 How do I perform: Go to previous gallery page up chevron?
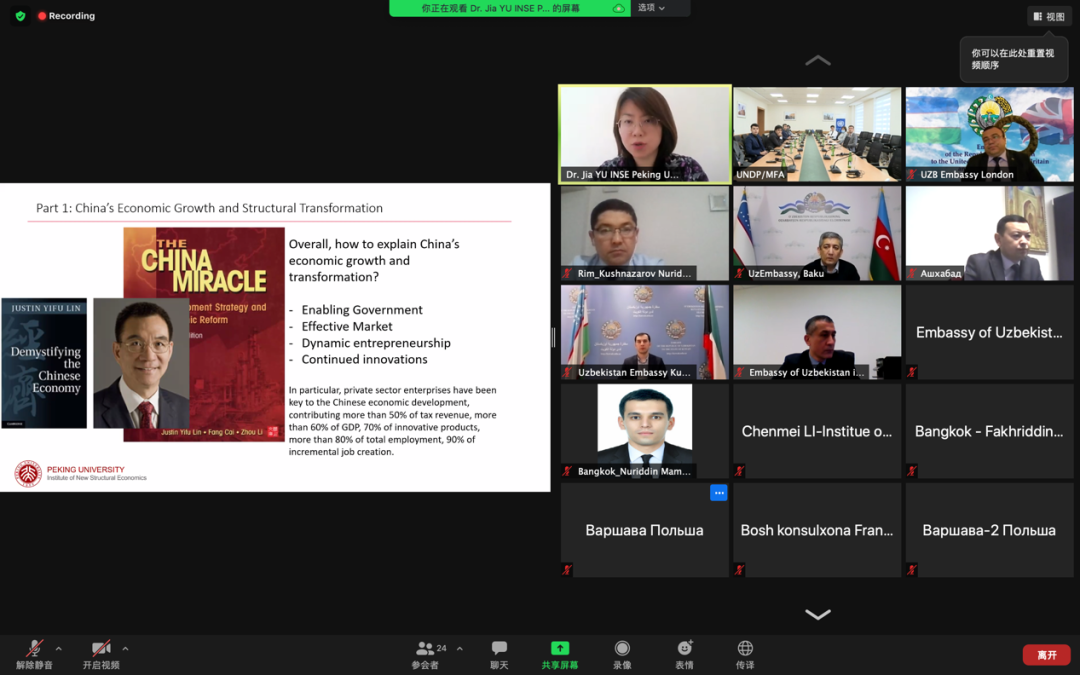tap(818, 61)
